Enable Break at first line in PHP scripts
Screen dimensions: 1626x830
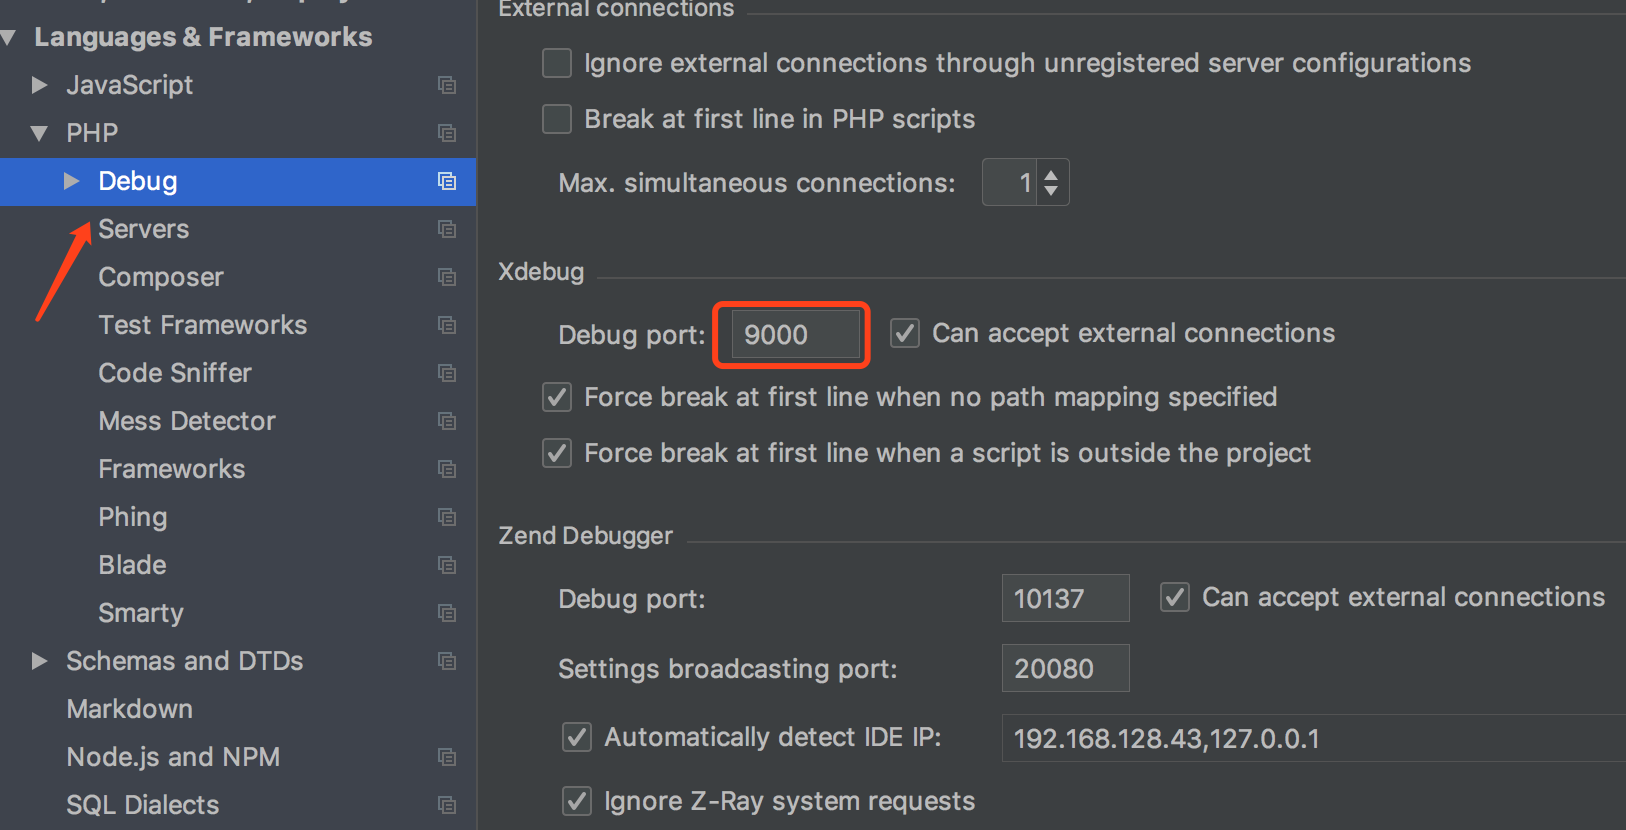[557, 119]
